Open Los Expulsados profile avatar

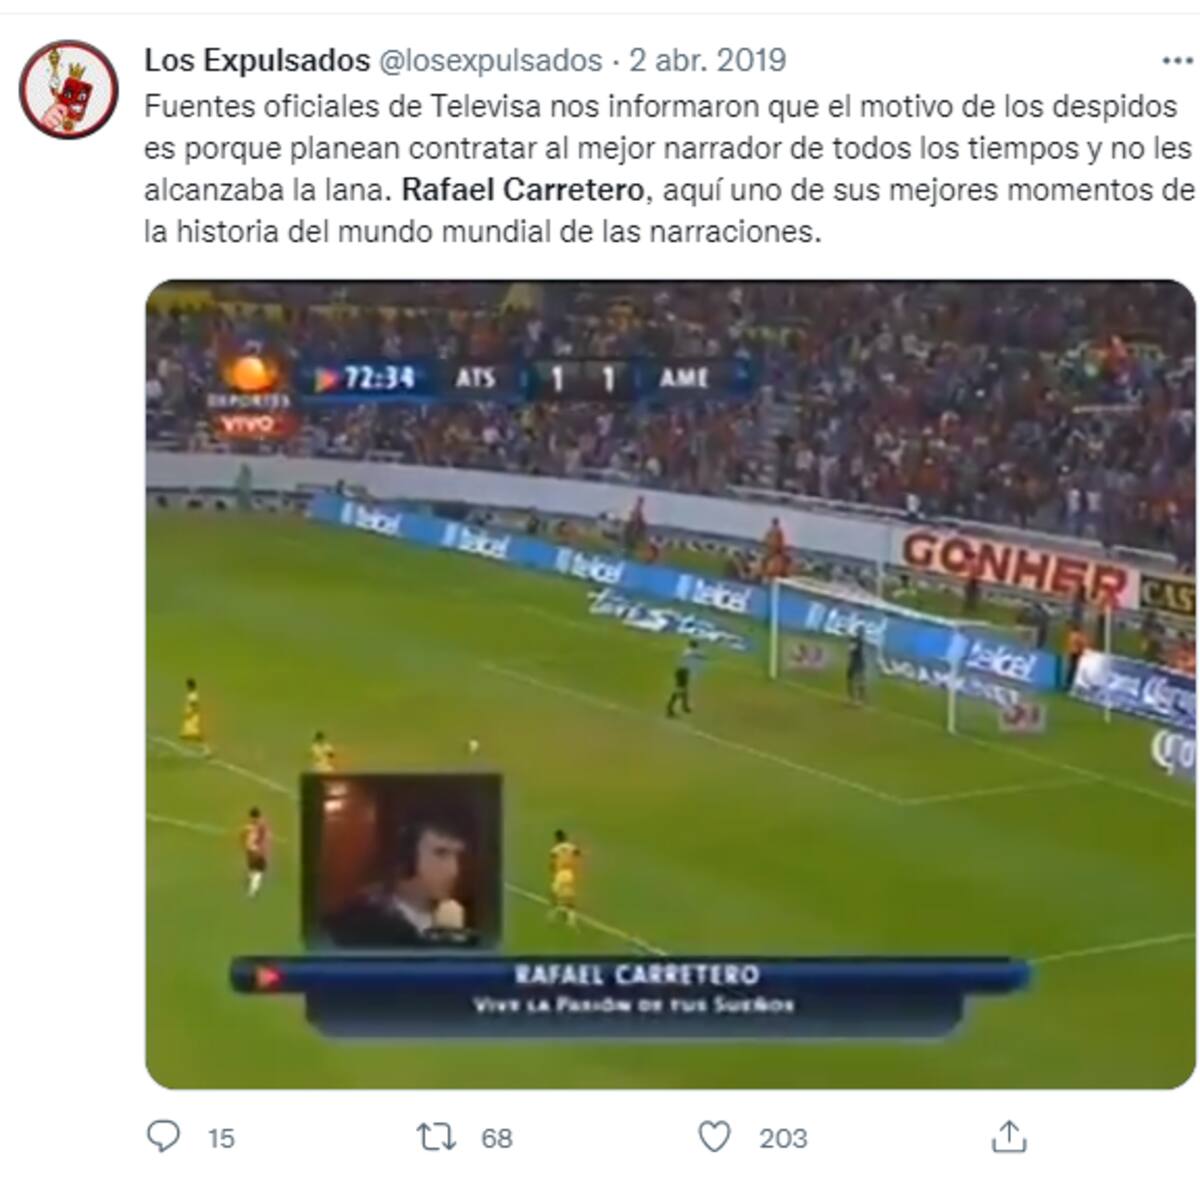(x=69, y=89)
